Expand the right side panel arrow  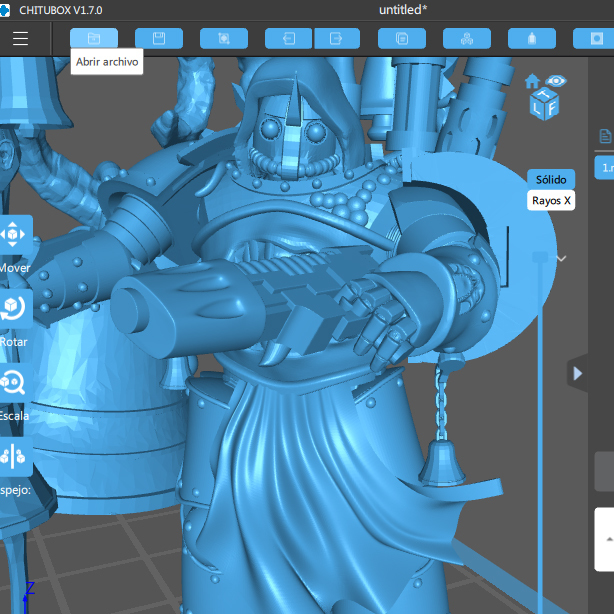tap(578, 373)
